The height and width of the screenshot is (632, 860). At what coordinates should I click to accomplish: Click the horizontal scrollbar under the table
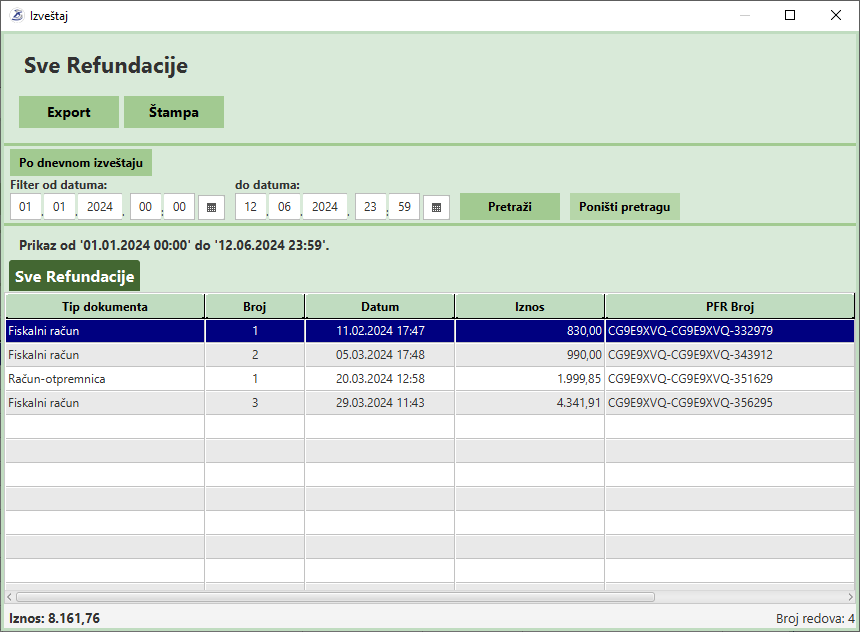335,596
